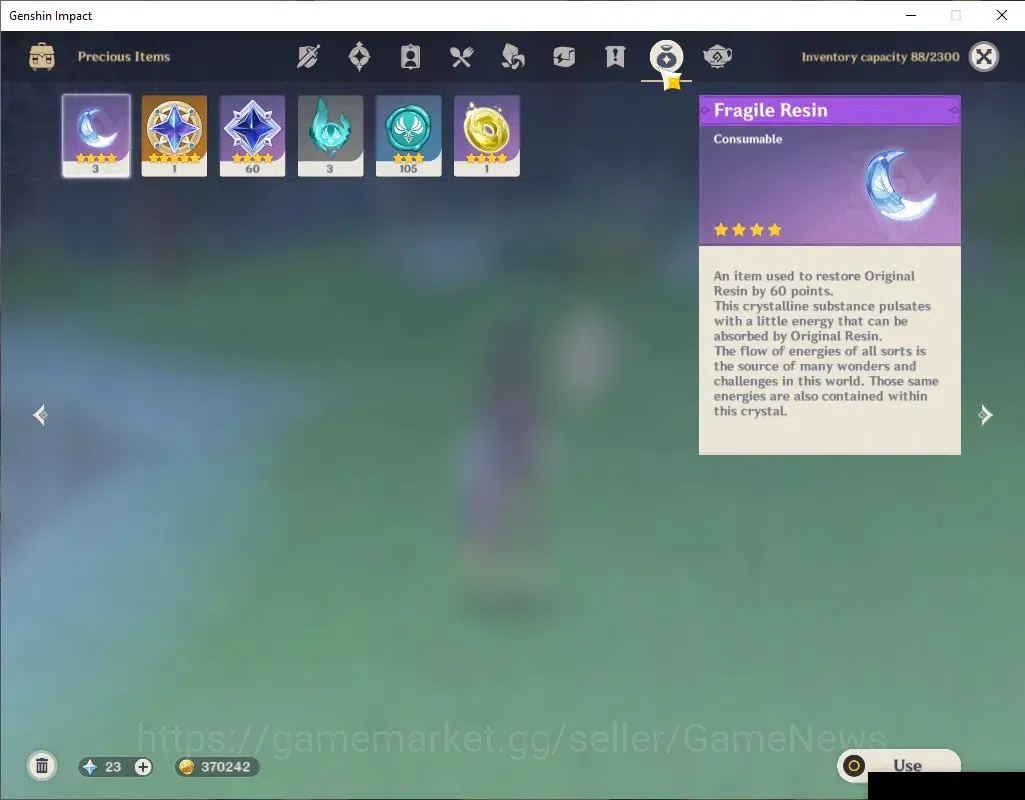Open the Quest items tab
Image resolution: width=1025 pixels, height=800 pixels.
(x=615, y=57)
